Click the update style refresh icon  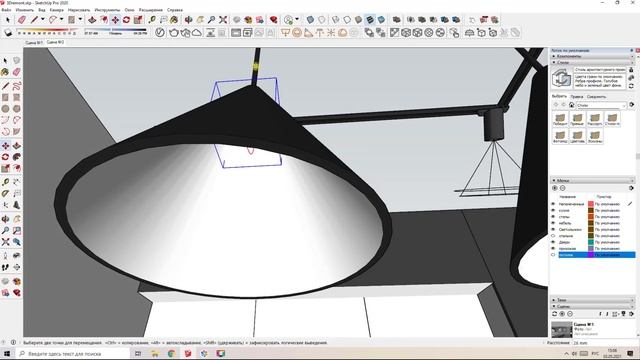tap(631, 86)
